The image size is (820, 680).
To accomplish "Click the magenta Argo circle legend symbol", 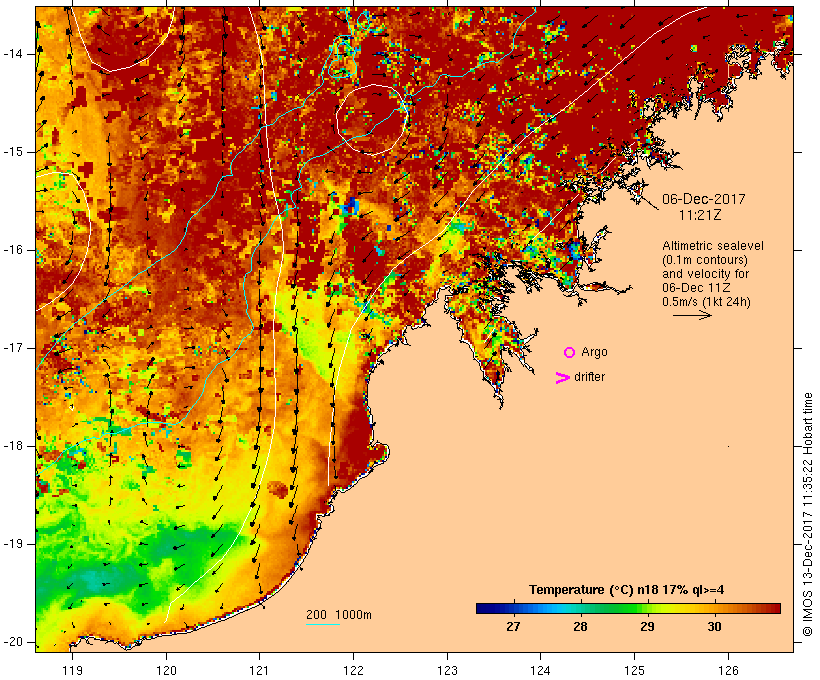I will tap(569, 353).
